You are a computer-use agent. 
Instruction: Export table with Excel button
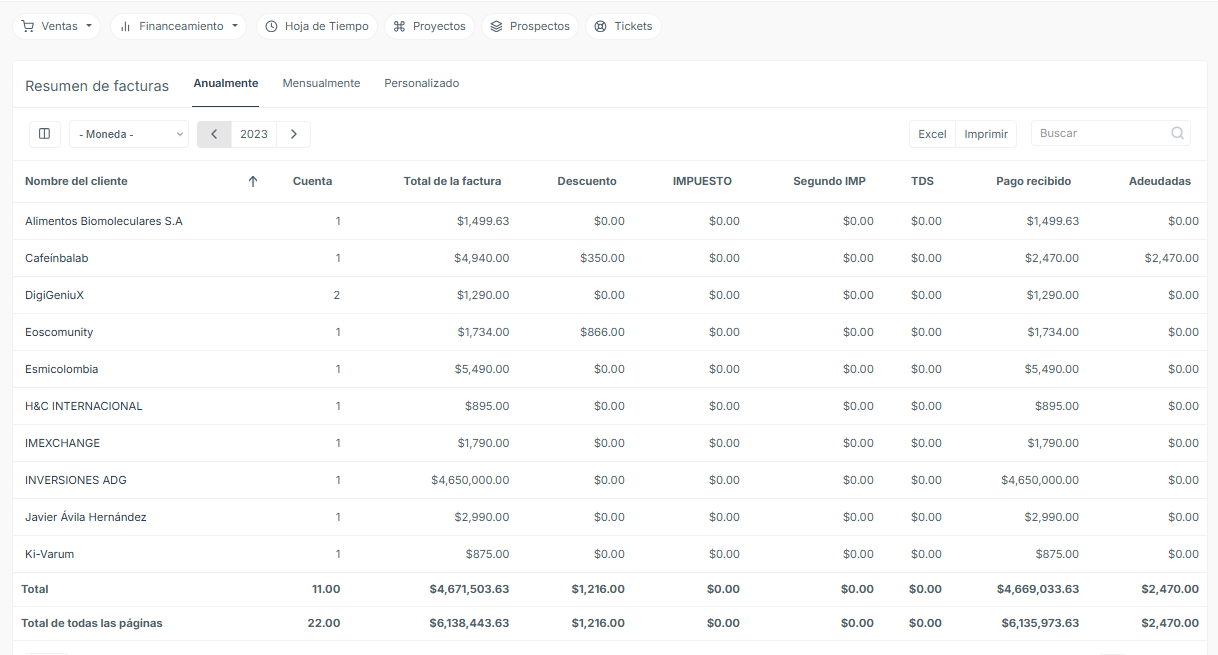(932, 134)
